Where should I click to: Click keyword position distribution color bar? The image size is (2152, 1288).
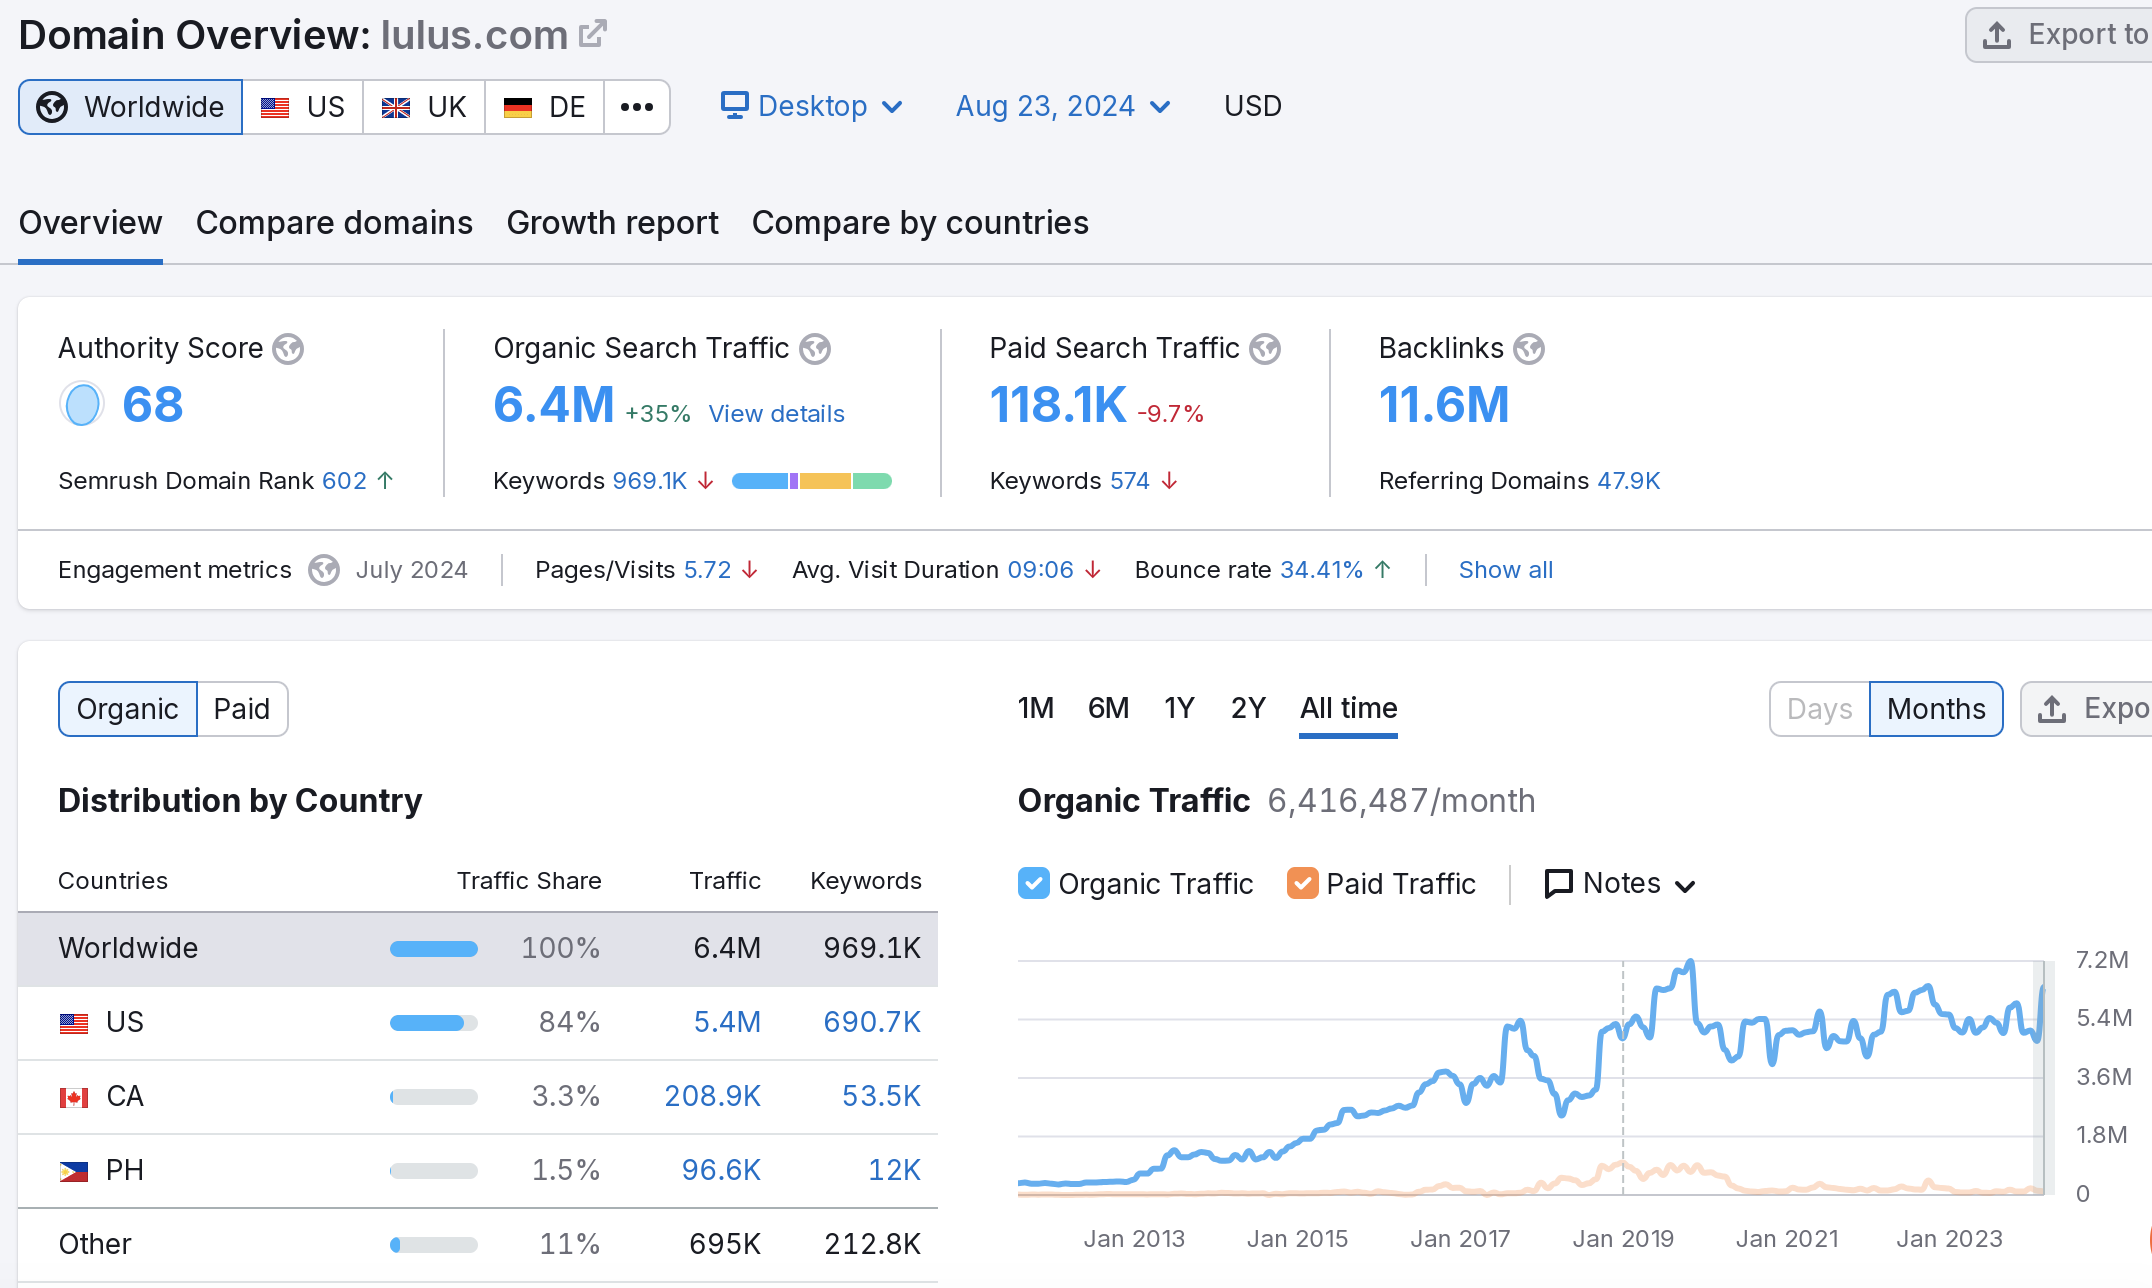pos(811,481)
